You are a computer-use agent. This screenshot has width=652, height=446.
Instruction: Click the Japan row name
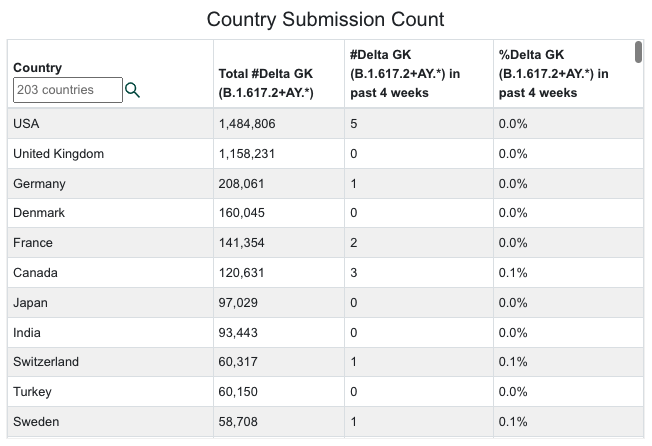click(30, 303)
